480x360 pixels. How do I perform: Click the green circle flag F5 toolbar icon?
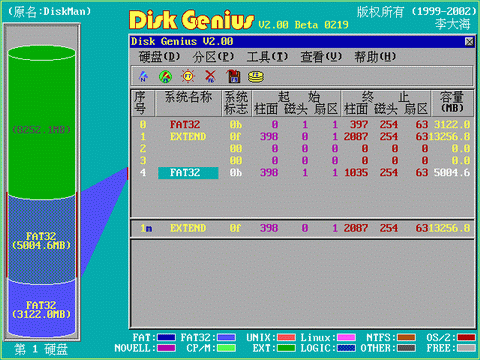pos(165,76)
